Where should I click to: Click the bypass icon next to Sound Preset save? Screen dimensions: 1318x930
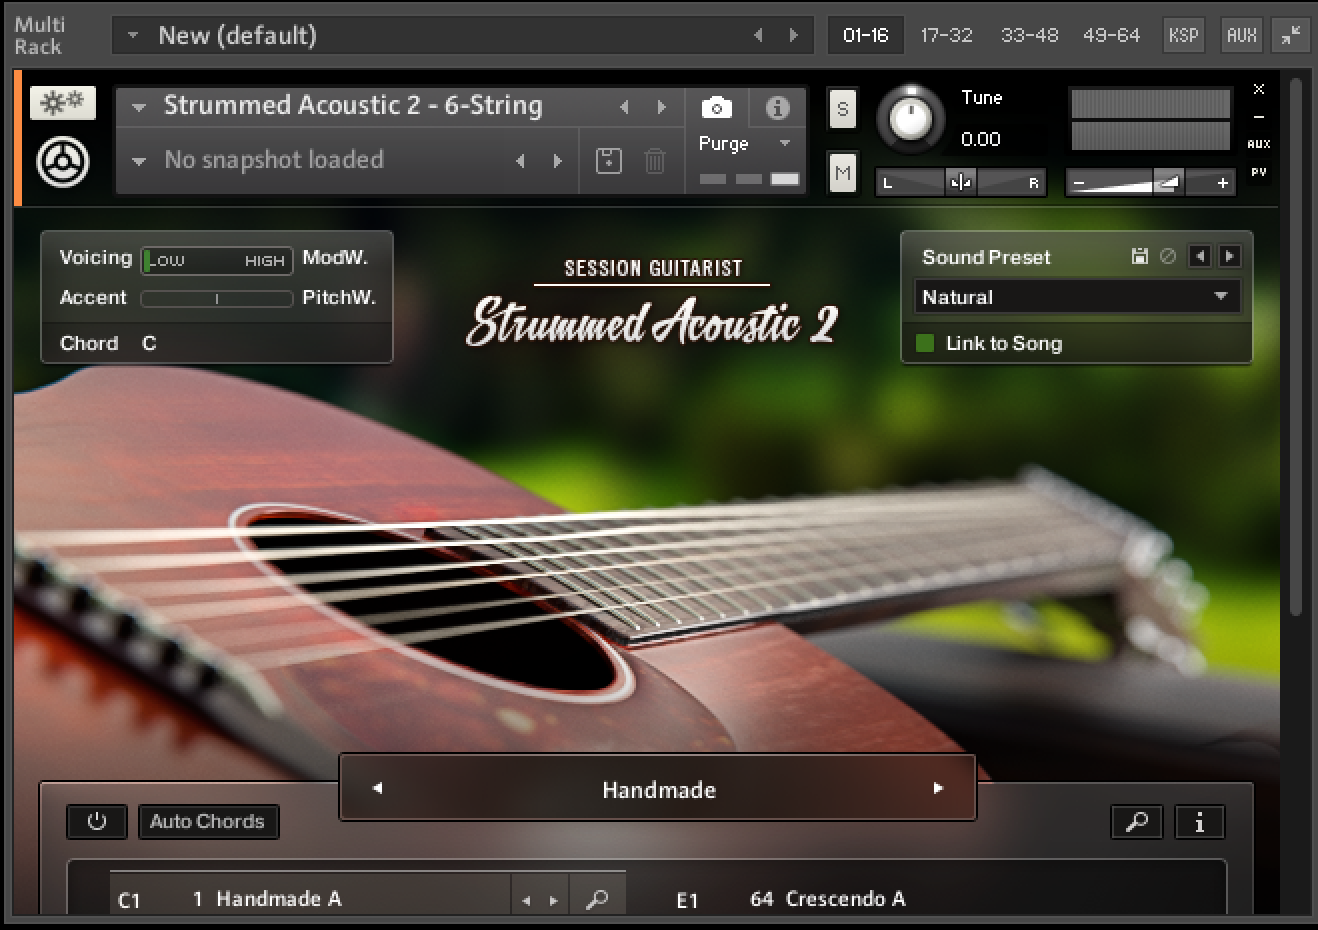coord(1166,256)
